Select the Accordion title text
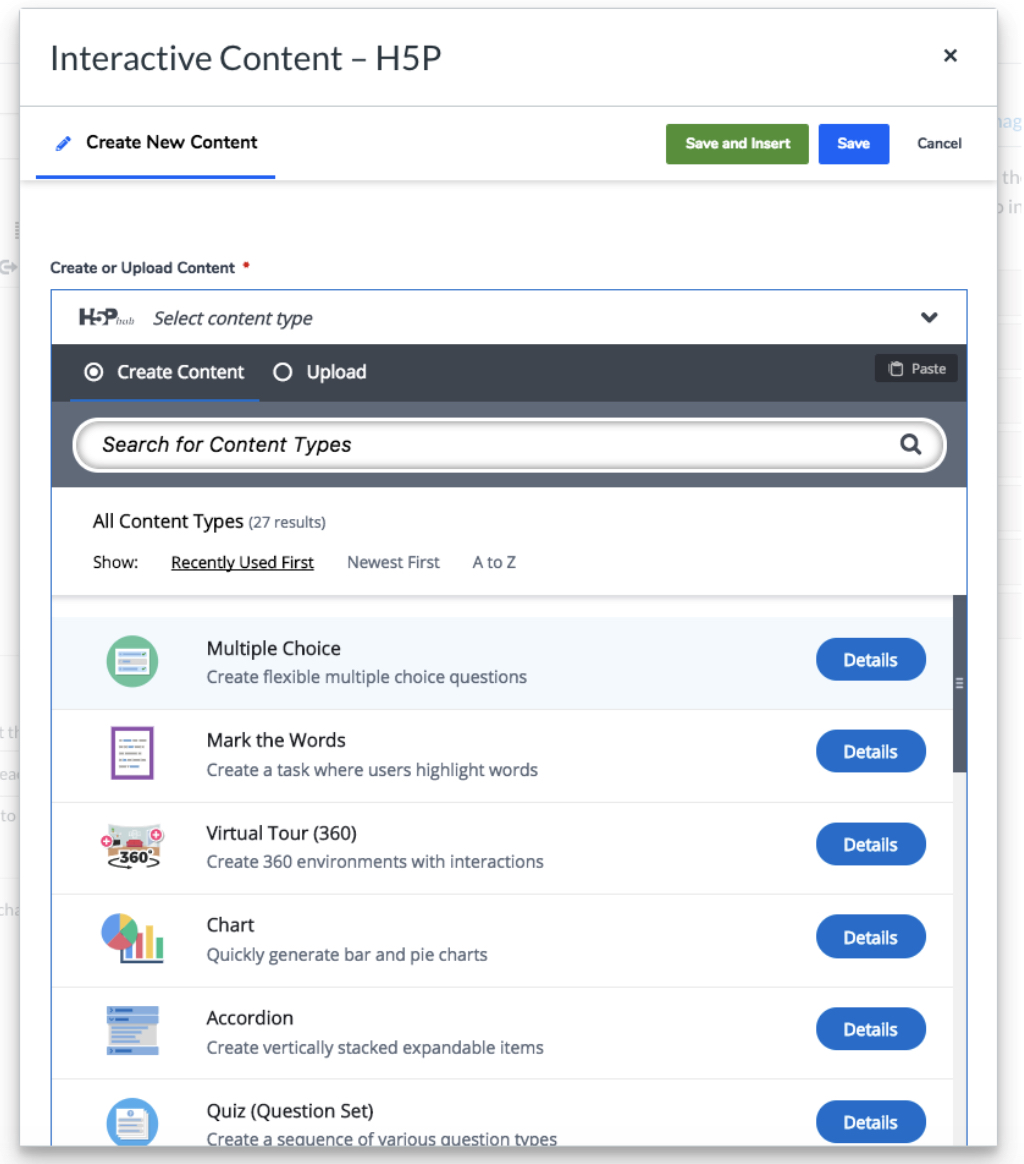This screenshot has height=1164, width=1024. 250,1018
